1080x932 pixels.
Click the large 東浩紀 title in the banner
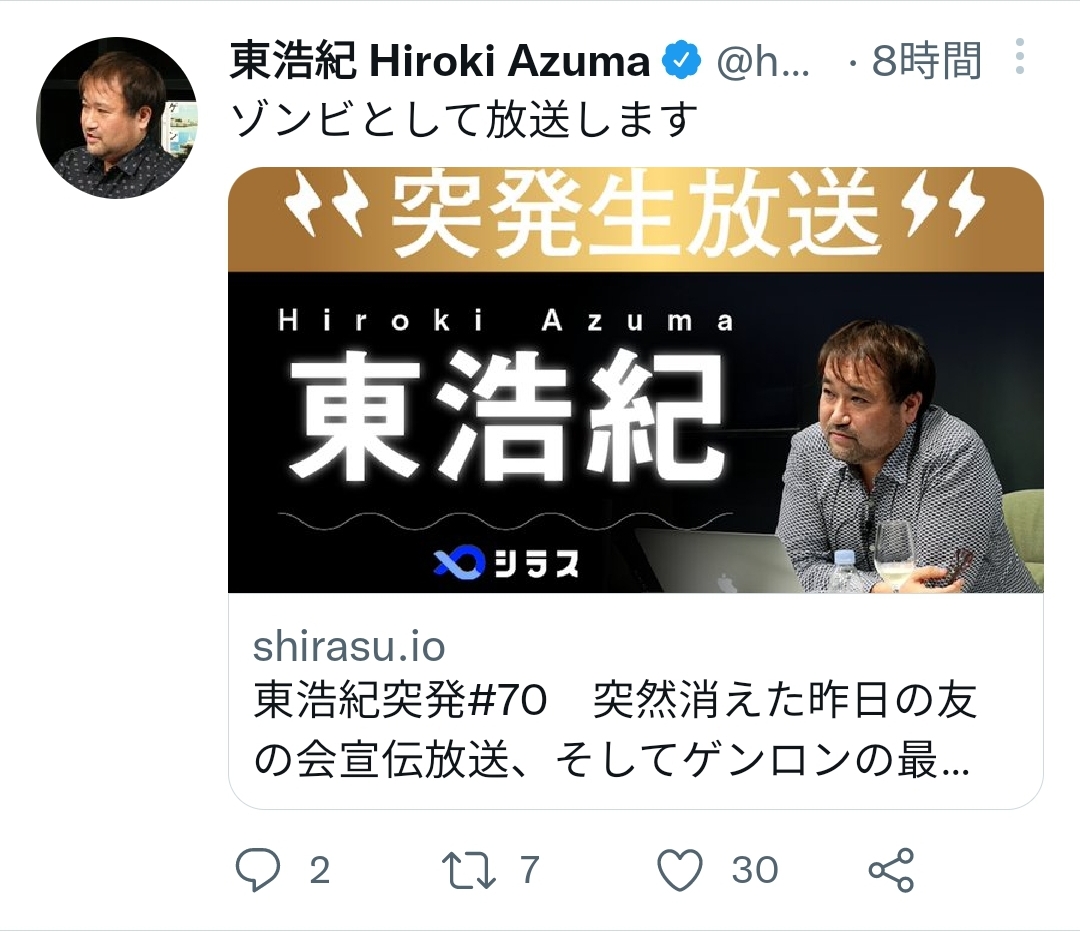pyautogui.click(x=505, y=415)
